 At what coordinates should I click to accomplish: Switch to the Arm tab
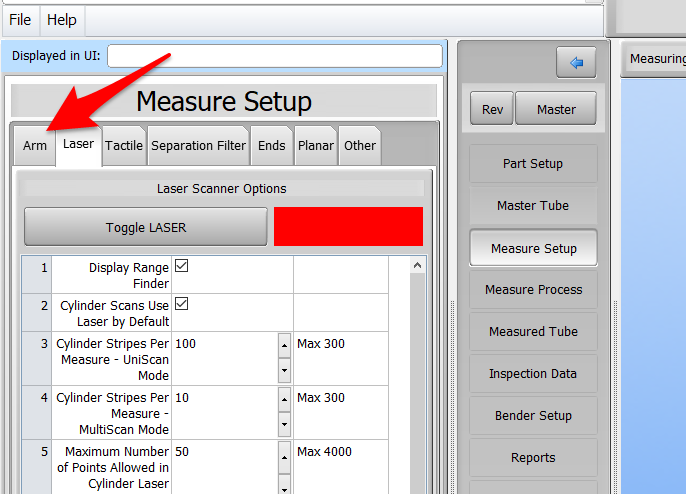[x=35, y=146]
